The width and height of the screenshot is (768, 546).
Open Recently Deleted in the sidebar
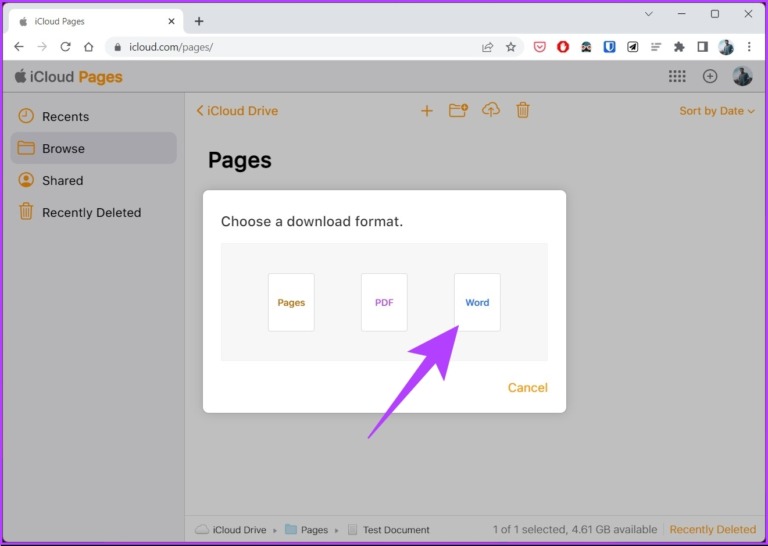click(93, 213)
